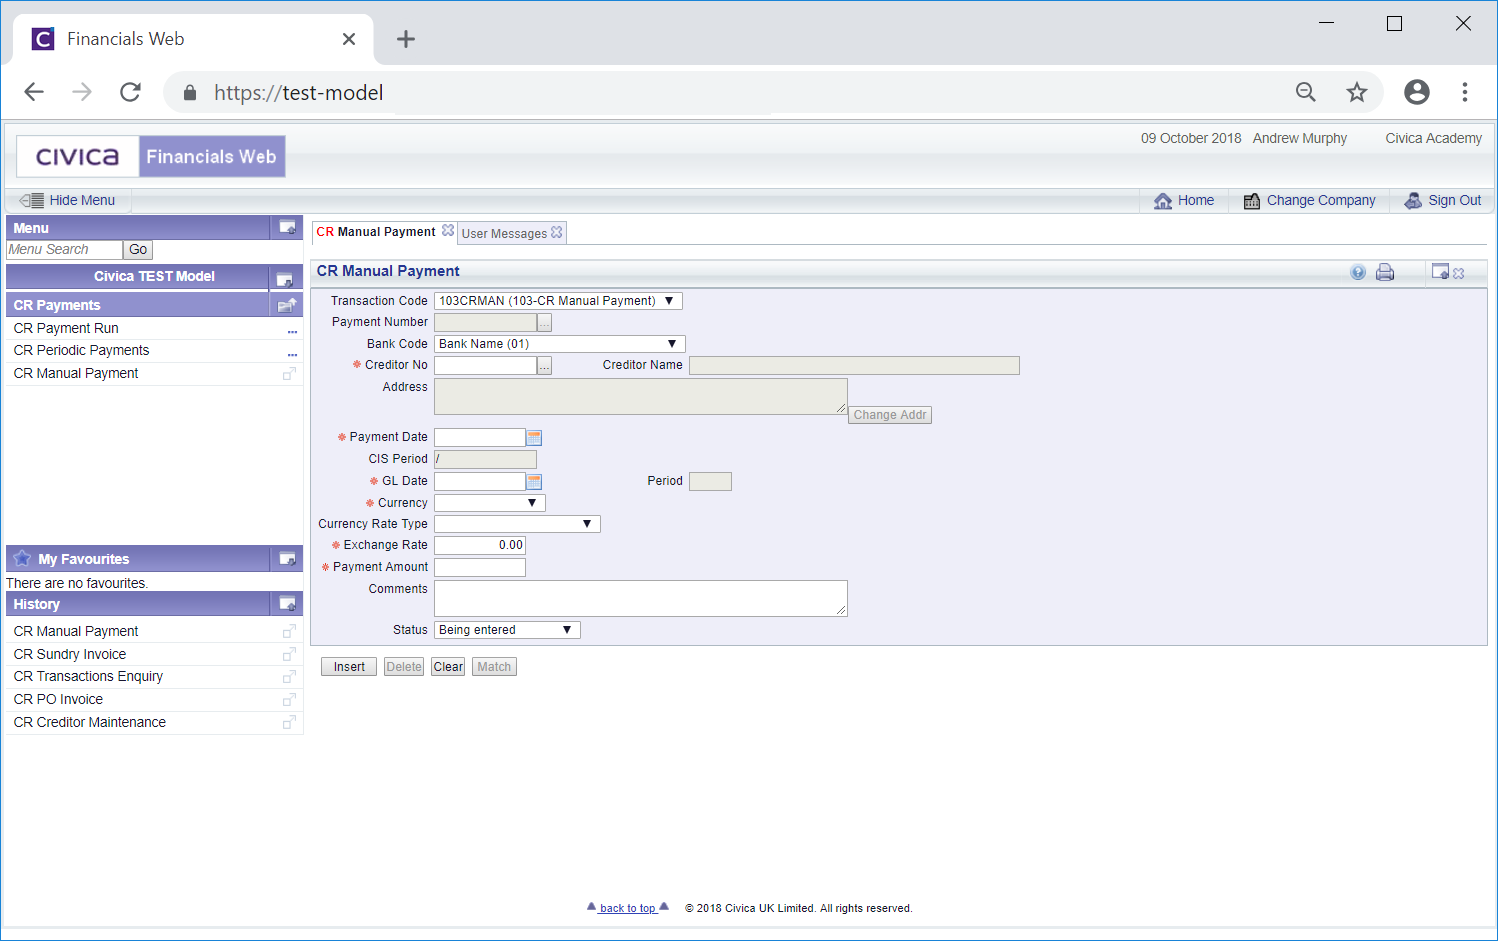Click the browser bookmark star icon
The width and height of the screenshot is (1498, 941).
[x=1356, y=92]
